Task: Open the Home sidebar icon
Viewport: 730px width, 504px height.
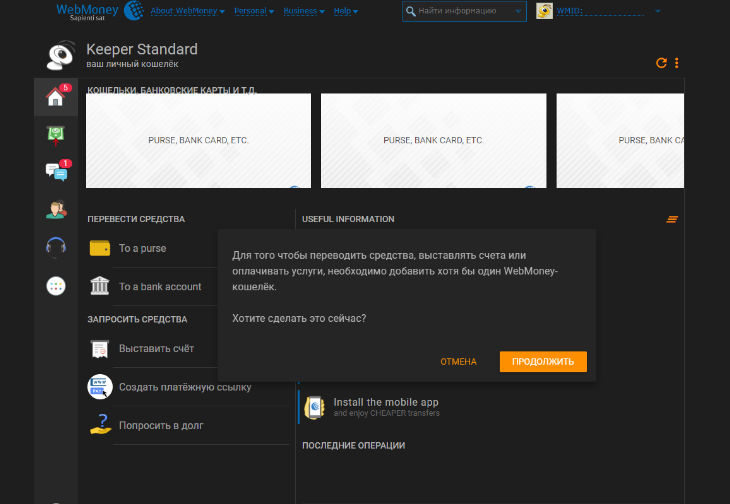Action: coord(55,96)
